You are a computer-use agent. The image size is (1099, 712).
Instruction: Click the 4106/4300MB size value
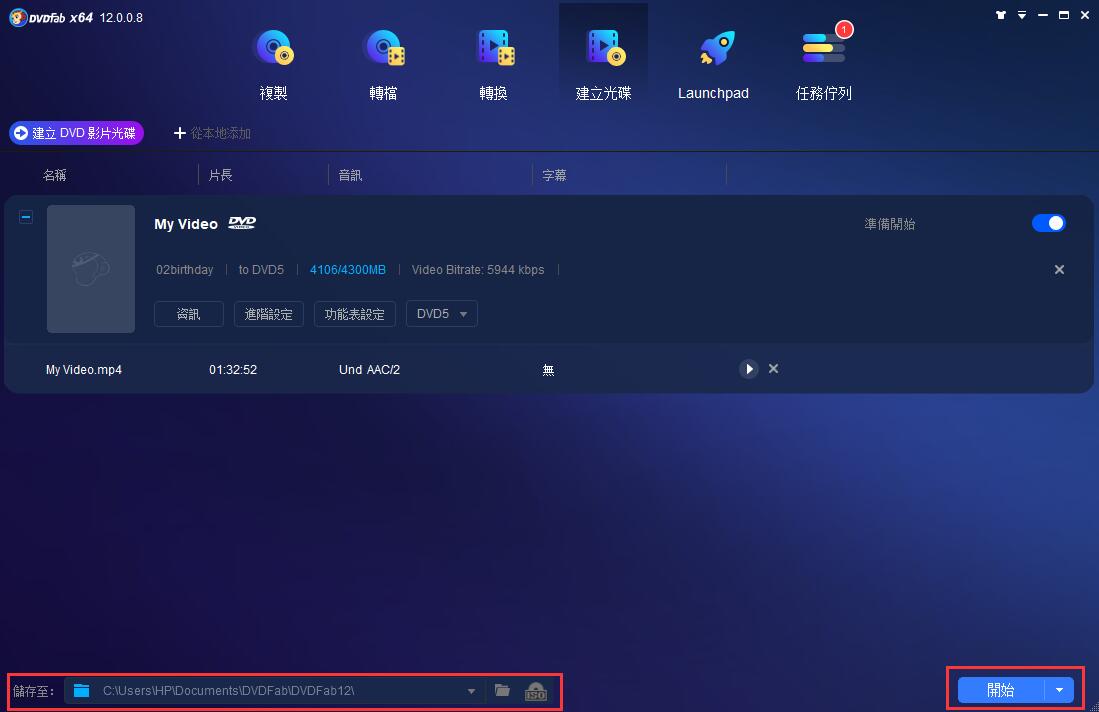pyautogui.click(x=348, y=270)
